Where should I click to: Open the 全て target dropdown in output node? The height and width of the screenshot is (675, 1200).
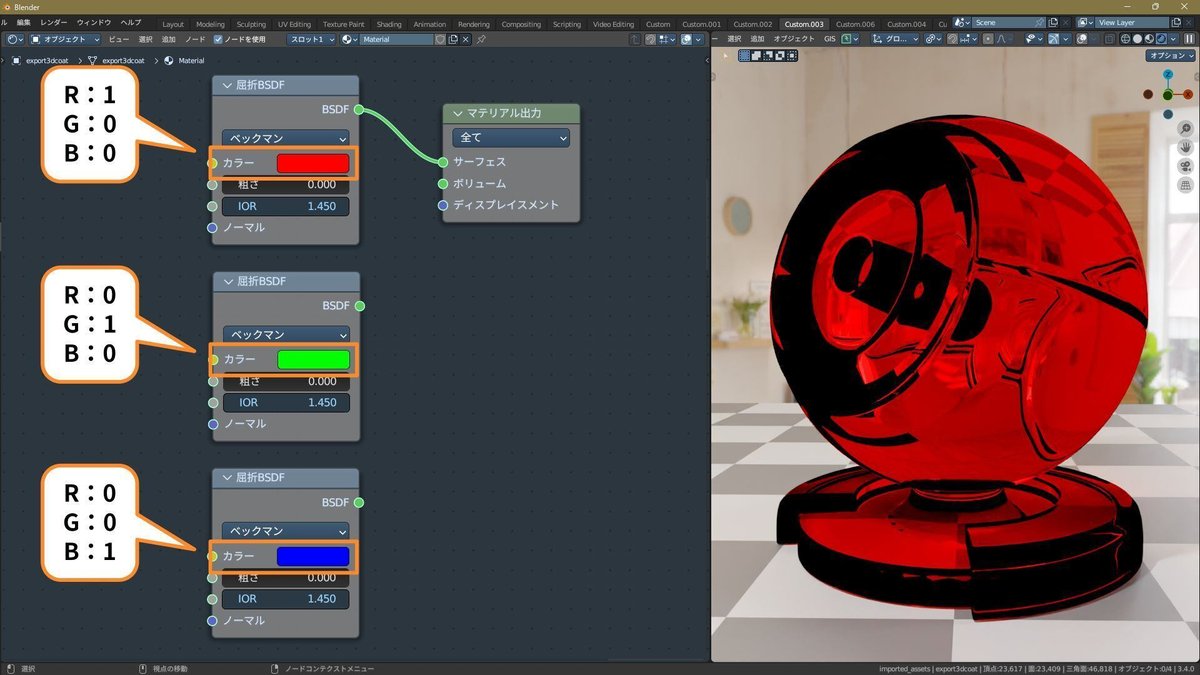[x=511, y=137]
